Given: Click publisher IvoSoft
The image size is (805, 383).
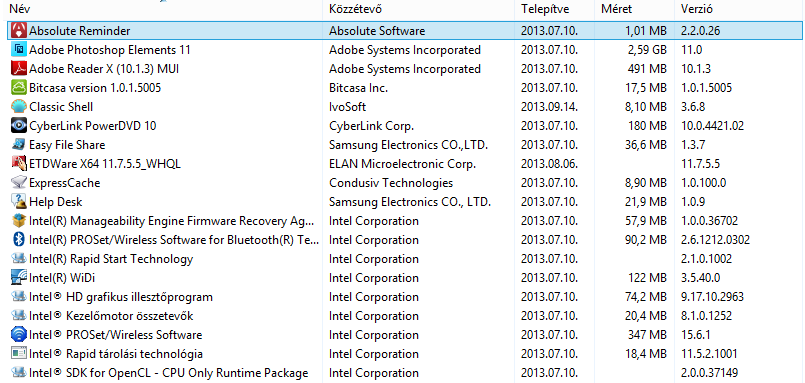Looking at the screenshot, I should [348, 107].
